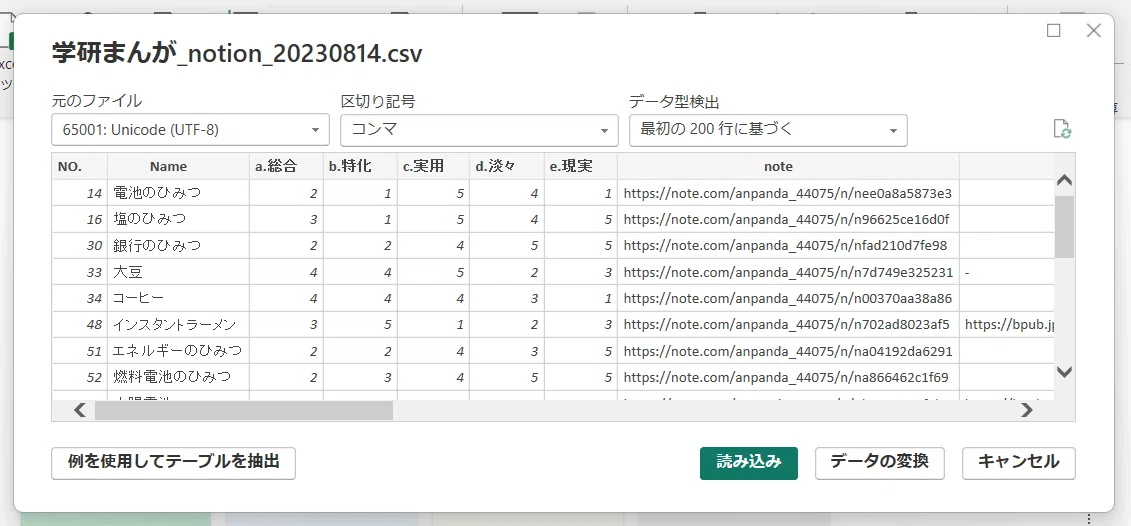Click the NO. cell with value 30

pos(79,245)
